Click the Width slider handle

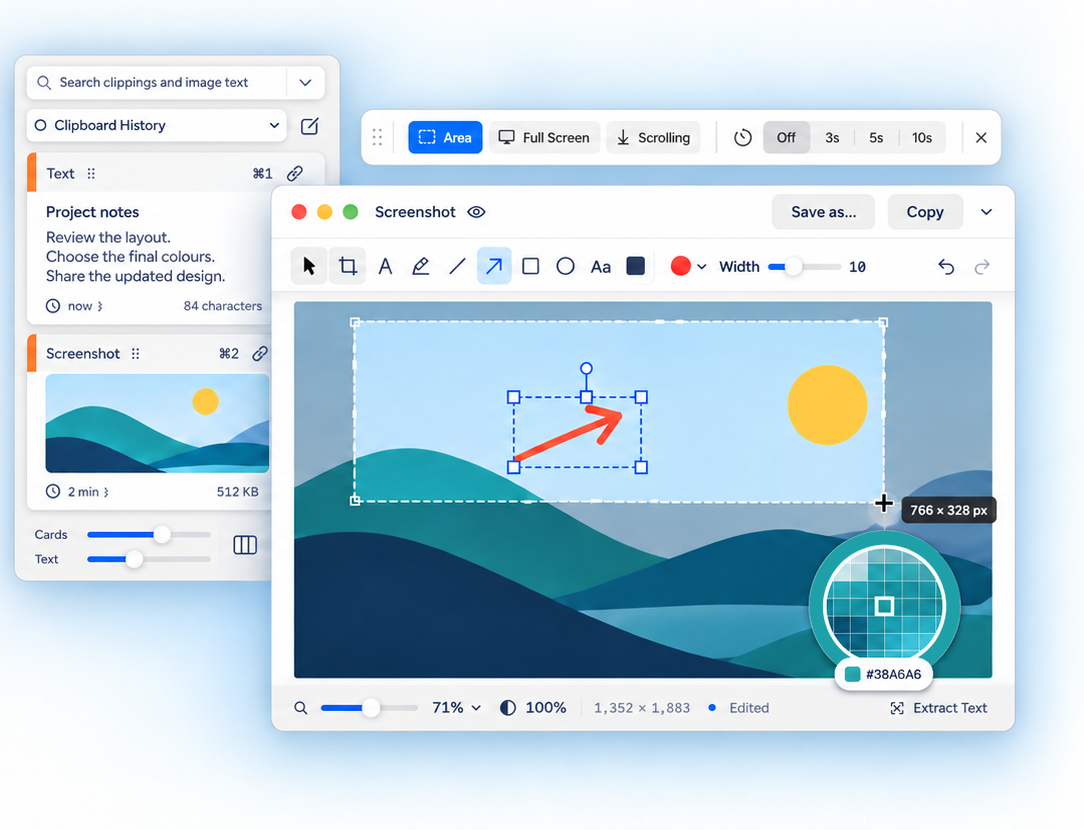tap(793, 267)
